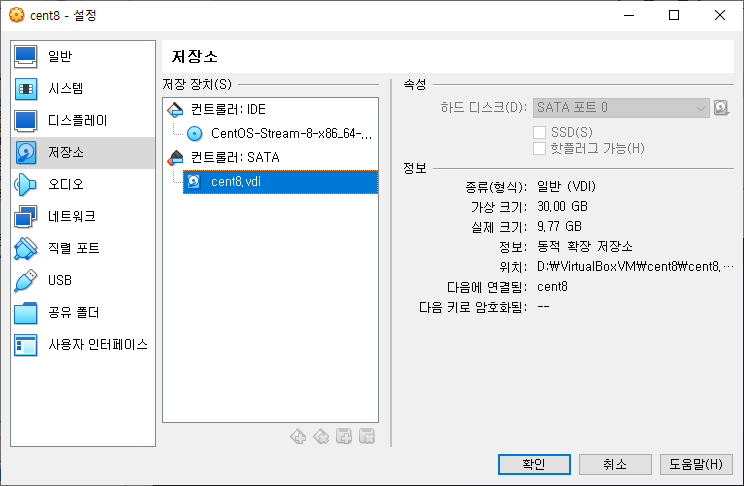Open the 네트워크 (Network) settings category

83,216
